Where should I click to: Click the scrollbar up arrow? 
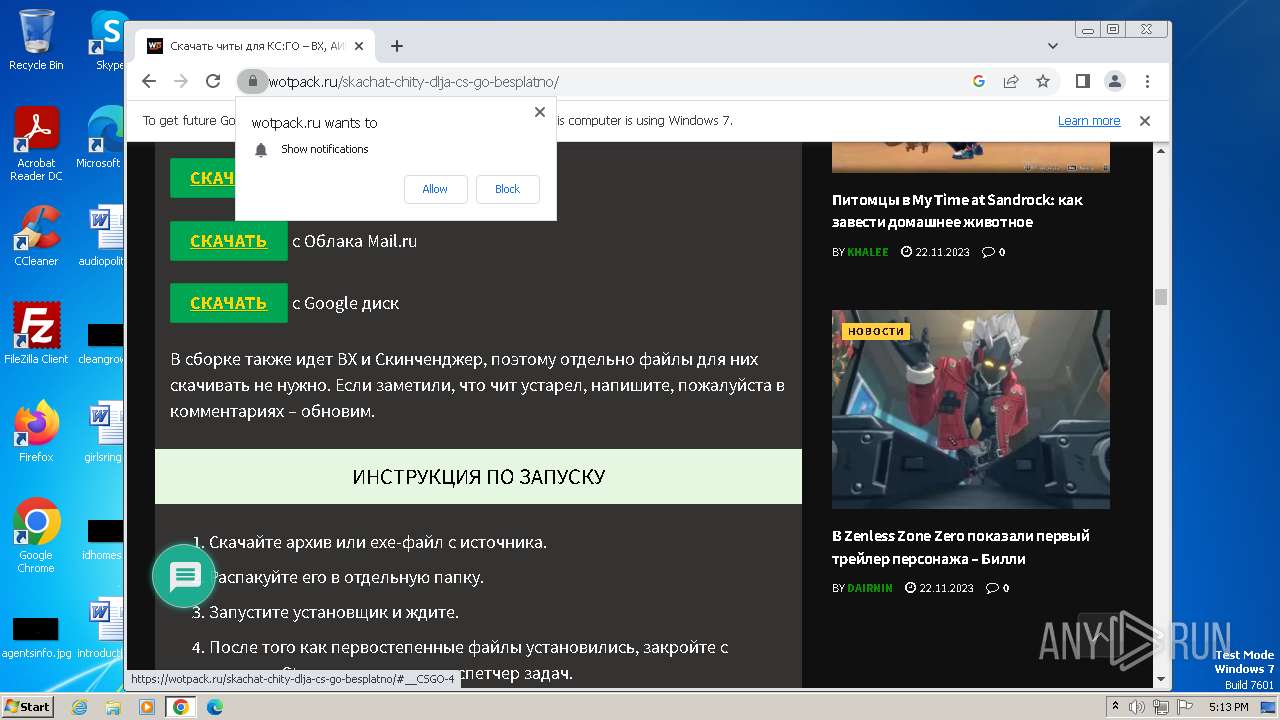(x=1161, y=151)
